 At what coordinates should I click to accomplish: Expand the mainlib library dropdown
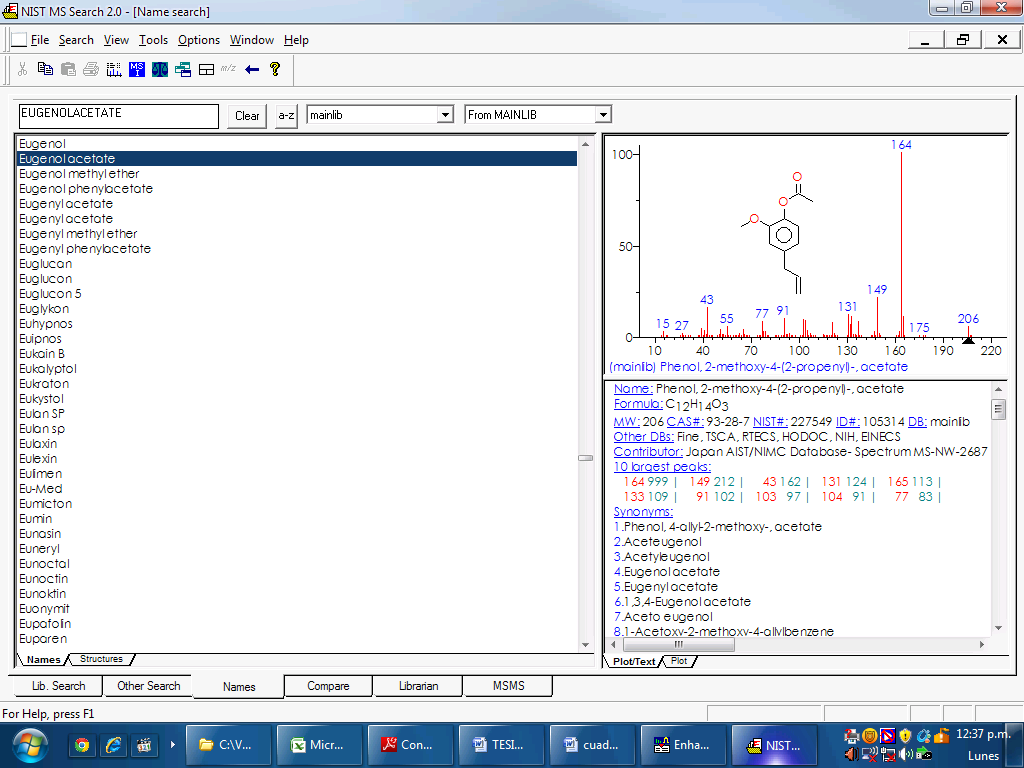click(x=445, y=115)
